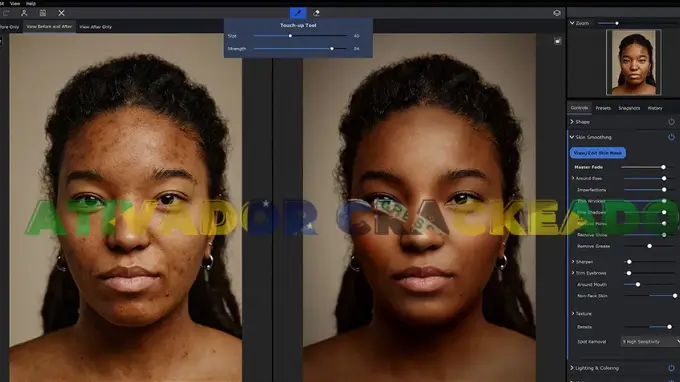
Task: Click the X icon in the toolbar
Action: [x=61, y=13]
